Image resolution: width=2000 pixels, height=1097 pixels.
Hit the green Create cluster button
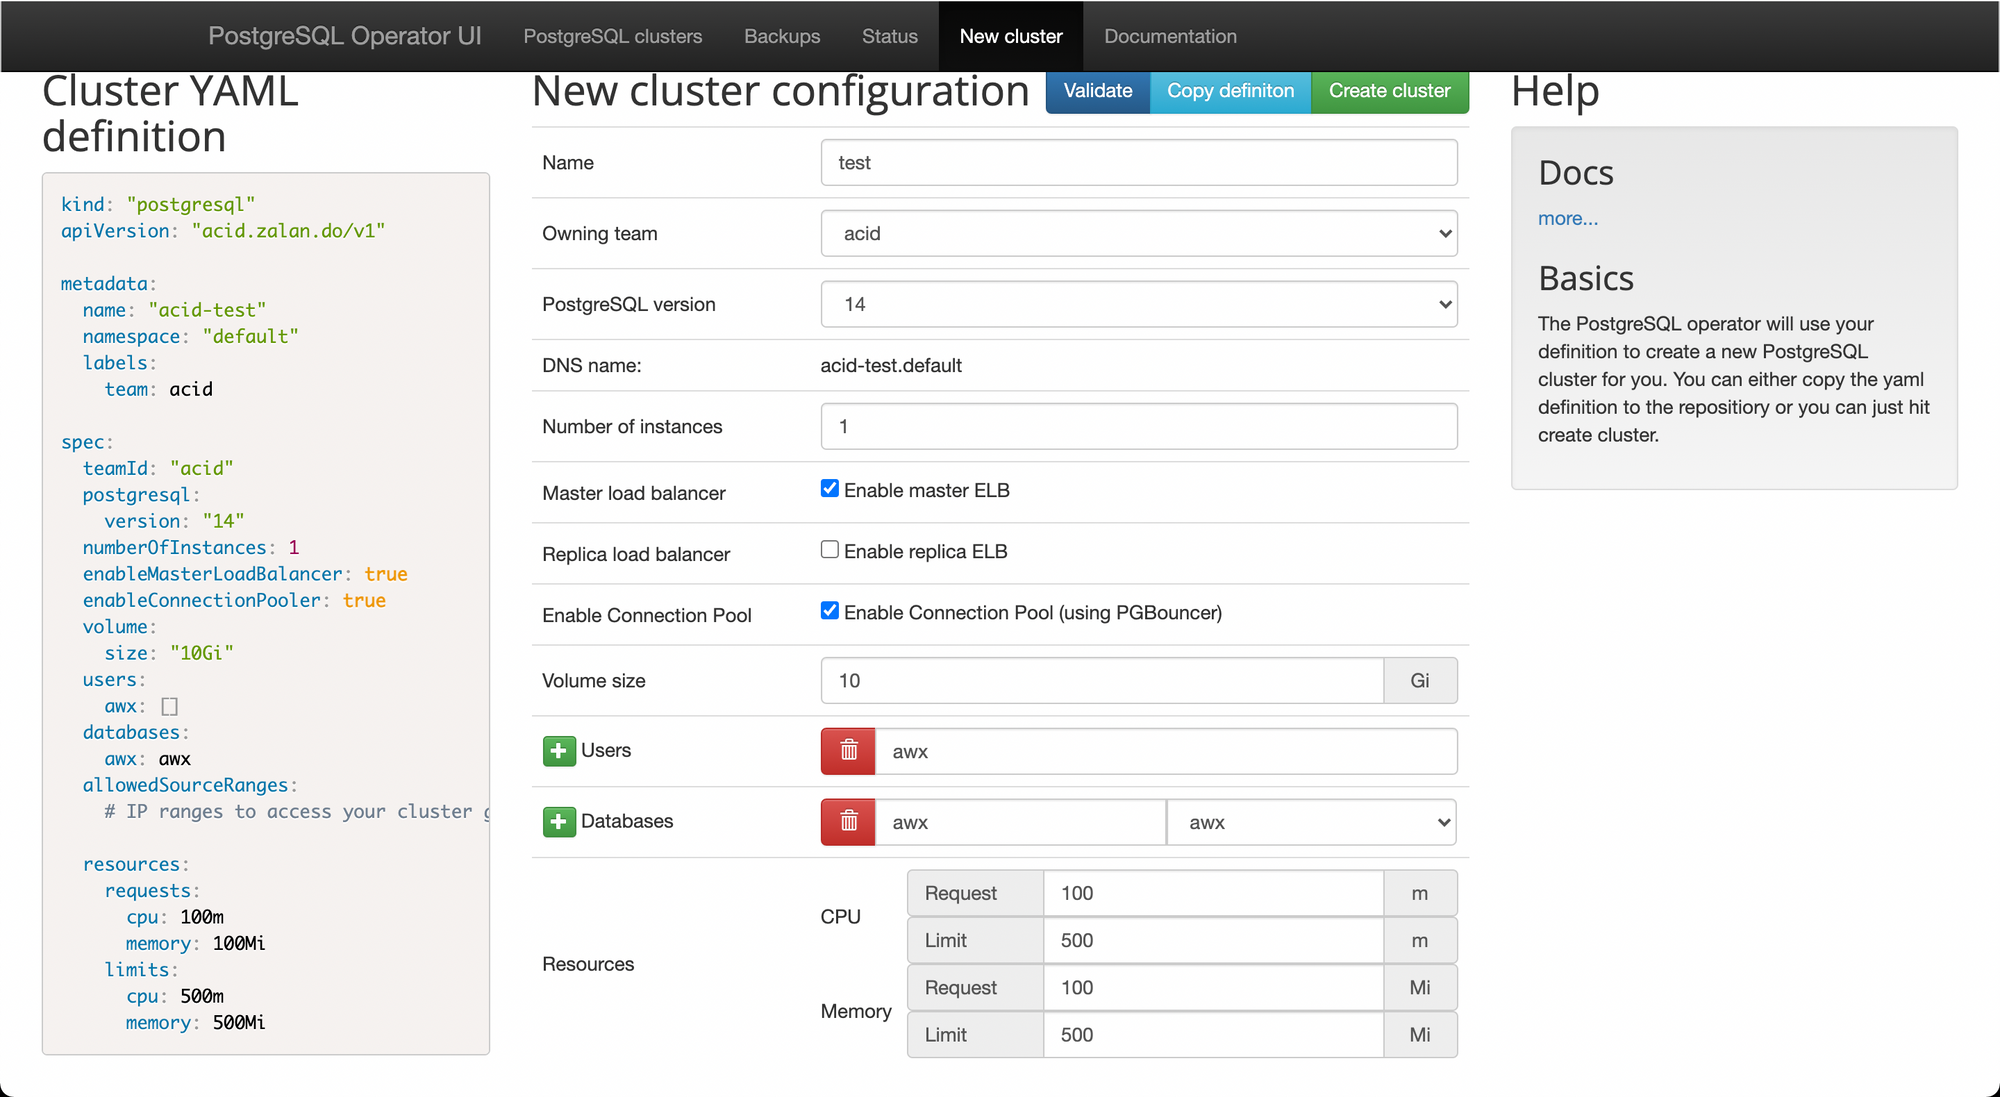coord(1389,91)
